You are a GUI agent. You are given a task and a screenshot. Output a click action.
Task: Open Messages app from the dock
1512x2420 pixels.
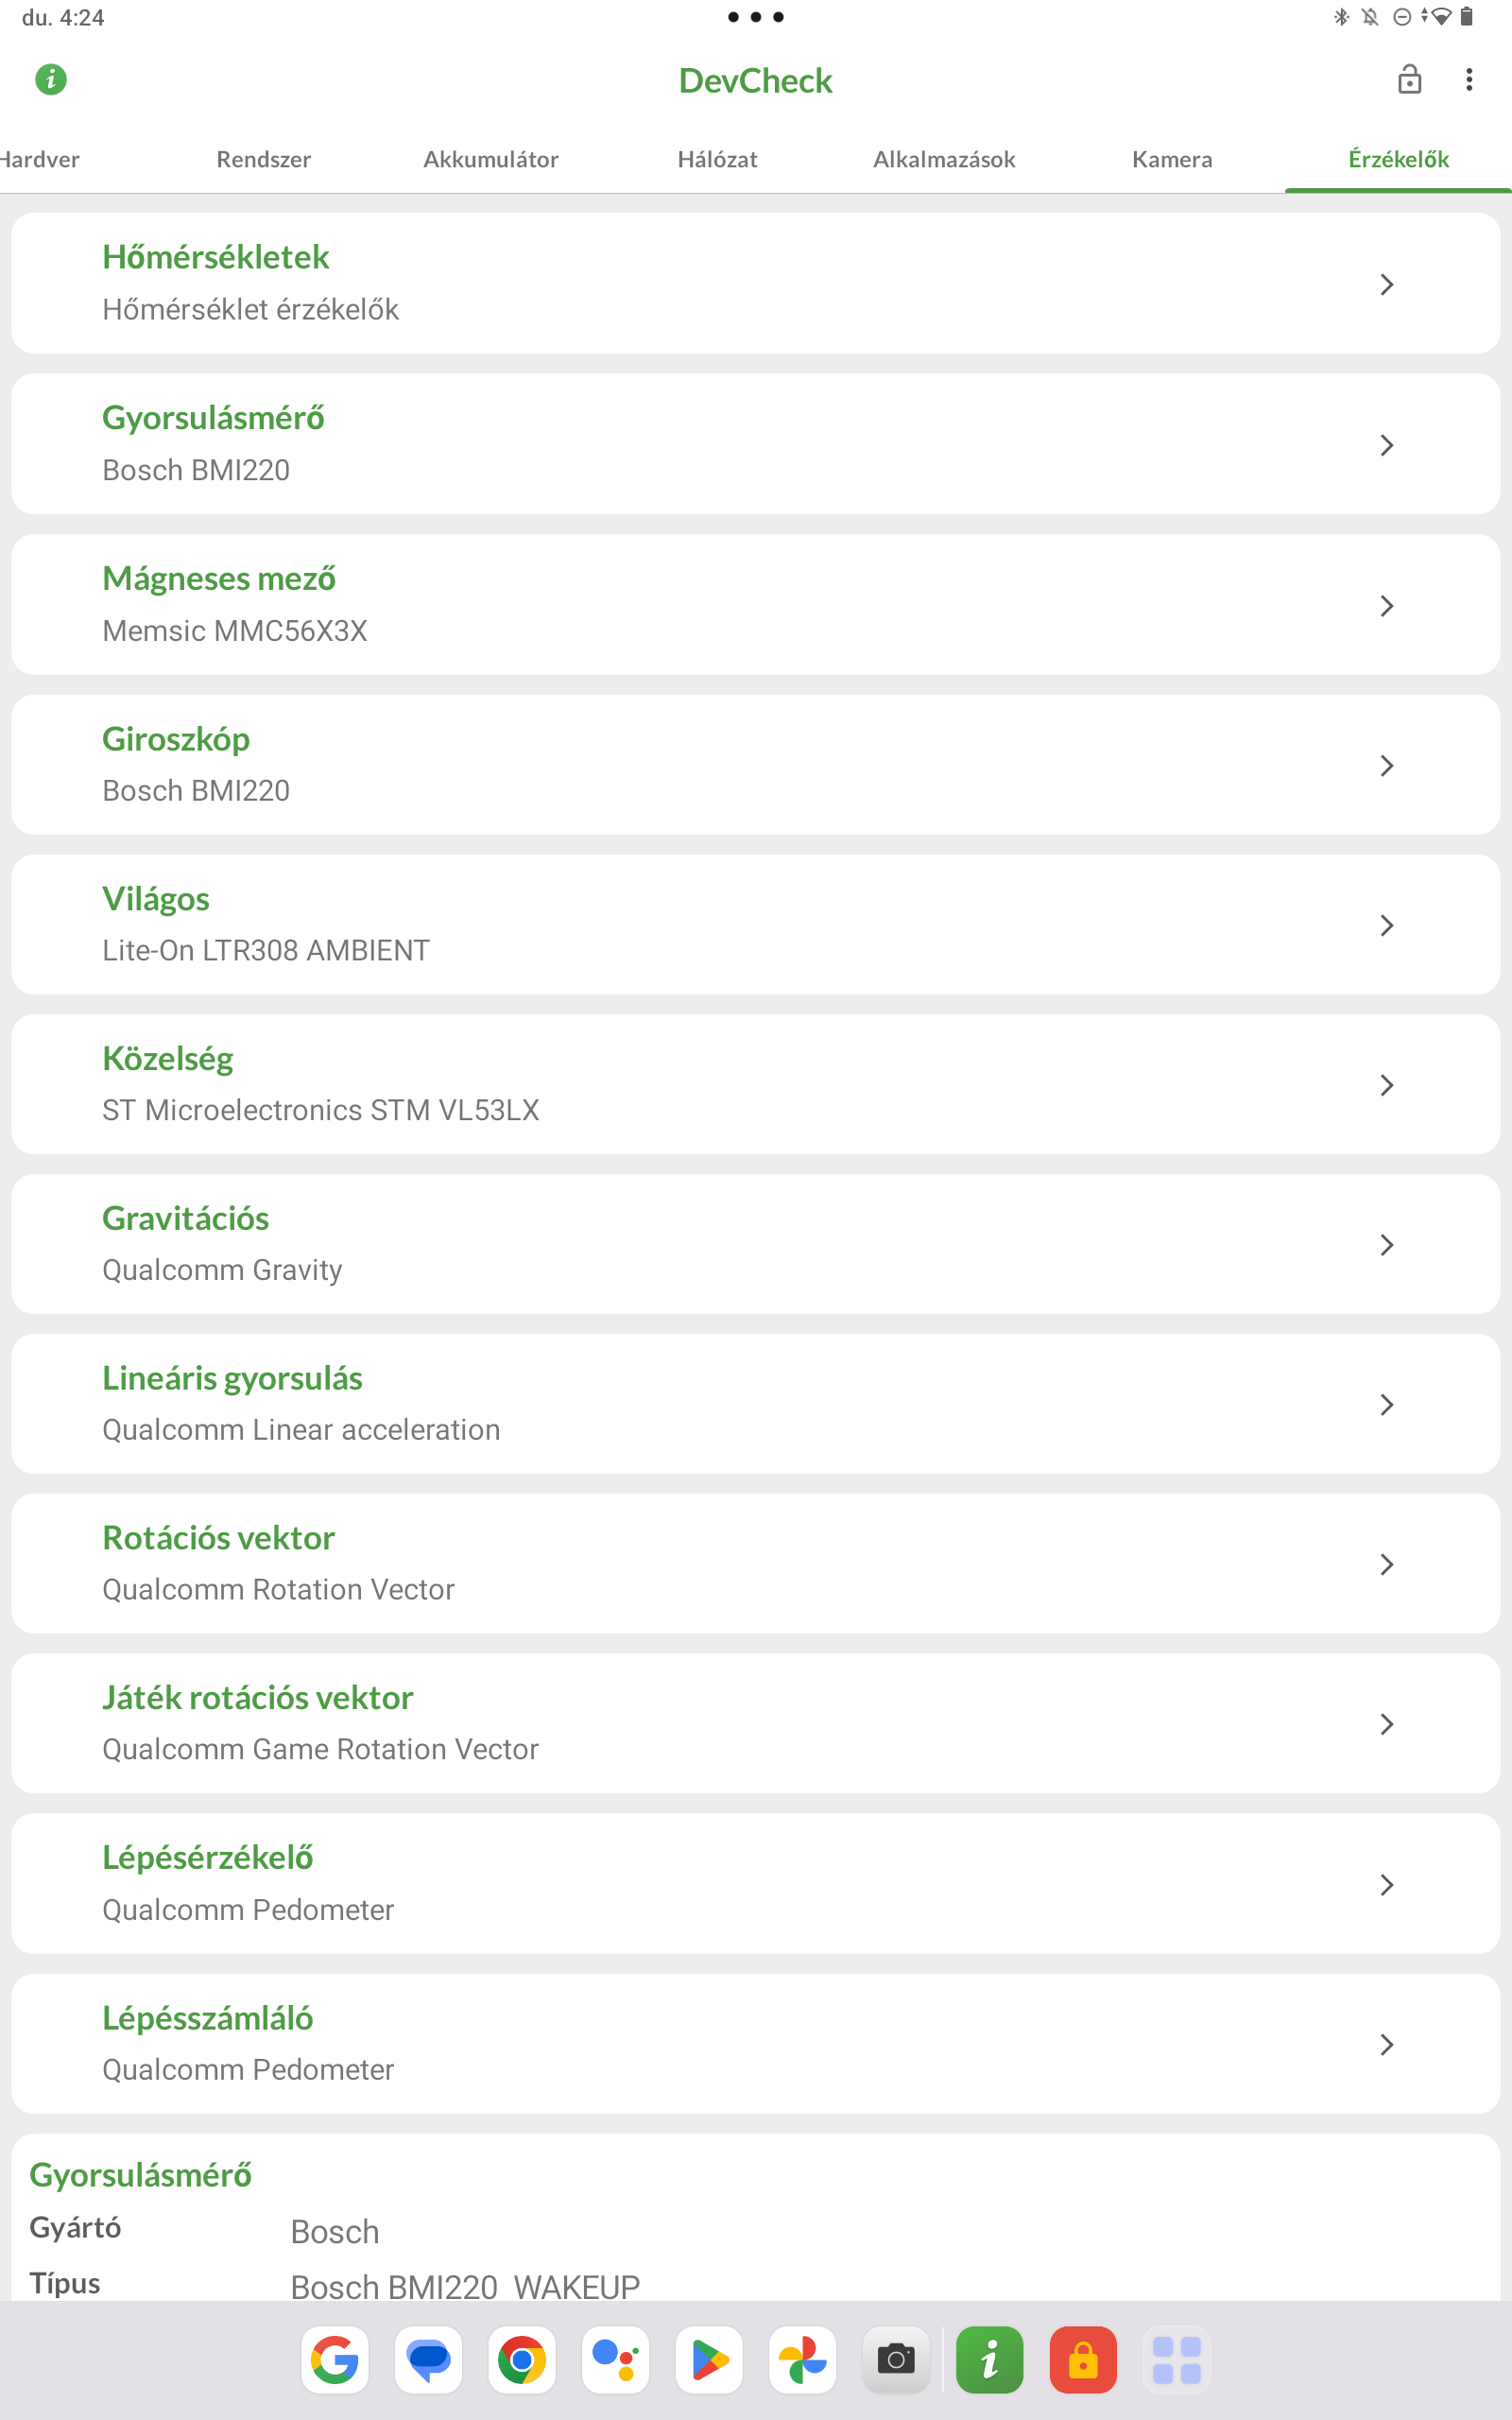coord(428,2359)
